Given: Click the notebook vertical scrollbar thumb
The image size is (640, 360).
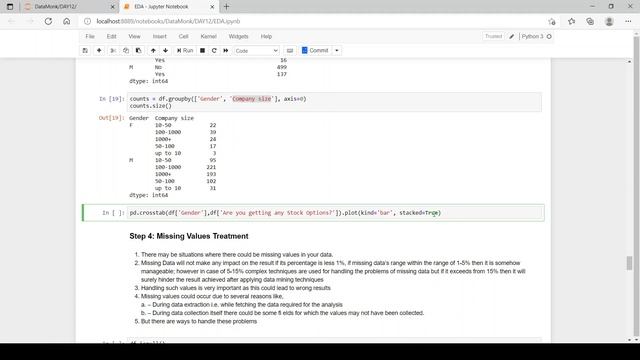Looking at the screenshot, I should click(629, 263).
